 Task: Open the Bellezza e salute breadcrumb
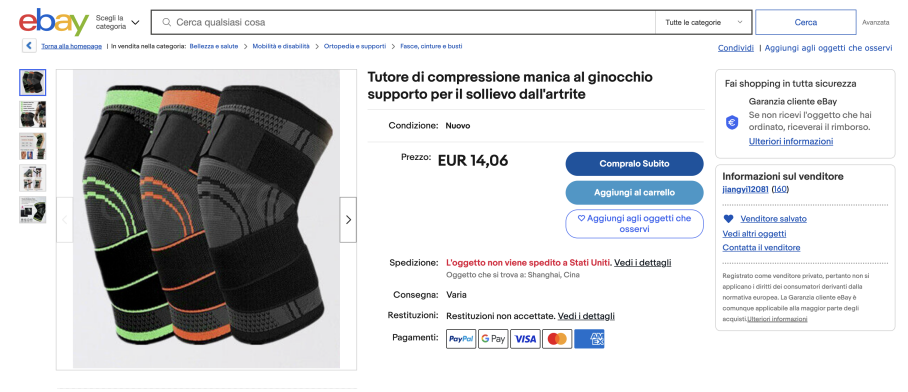point(214,46)
